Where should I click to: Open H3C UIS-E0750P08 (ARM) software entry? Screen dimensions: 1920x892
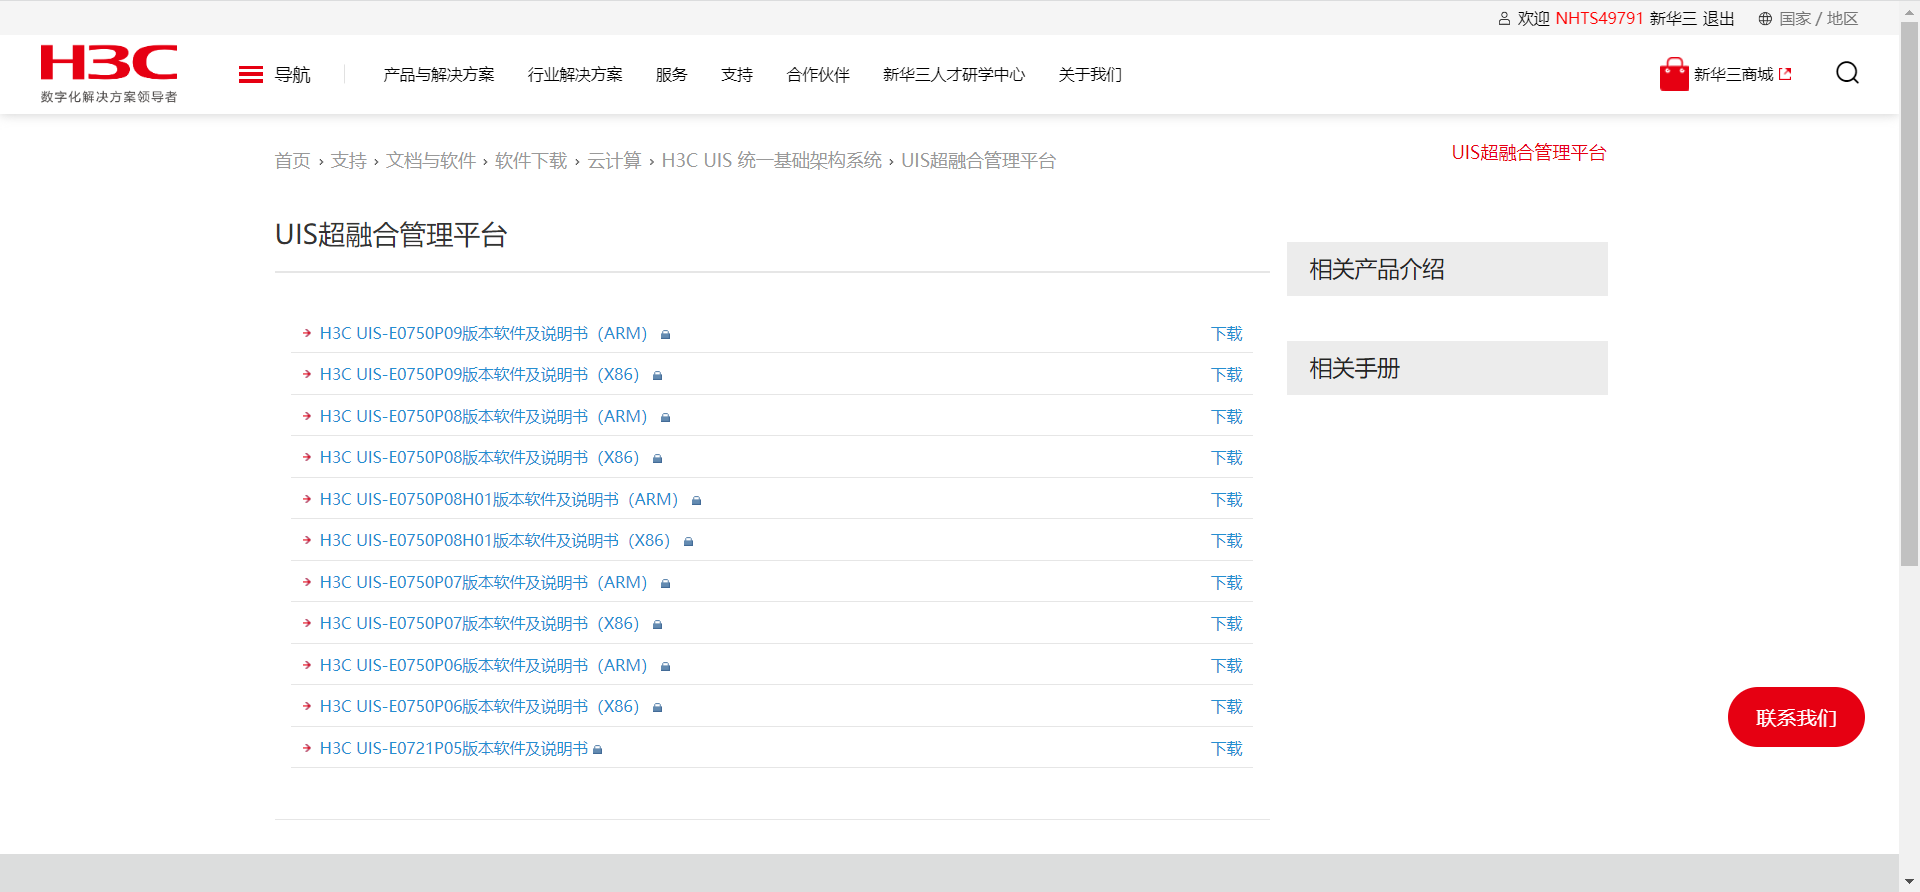coord(483,417)
